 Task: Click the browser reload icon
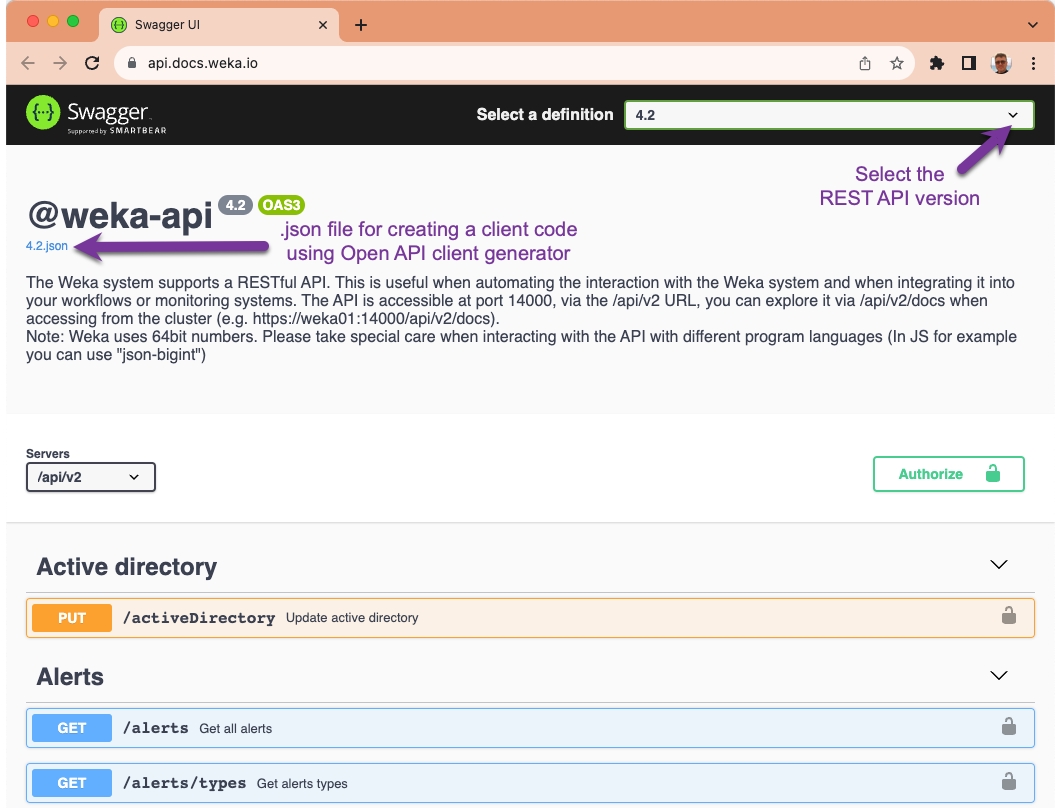(x=92, y=63)
